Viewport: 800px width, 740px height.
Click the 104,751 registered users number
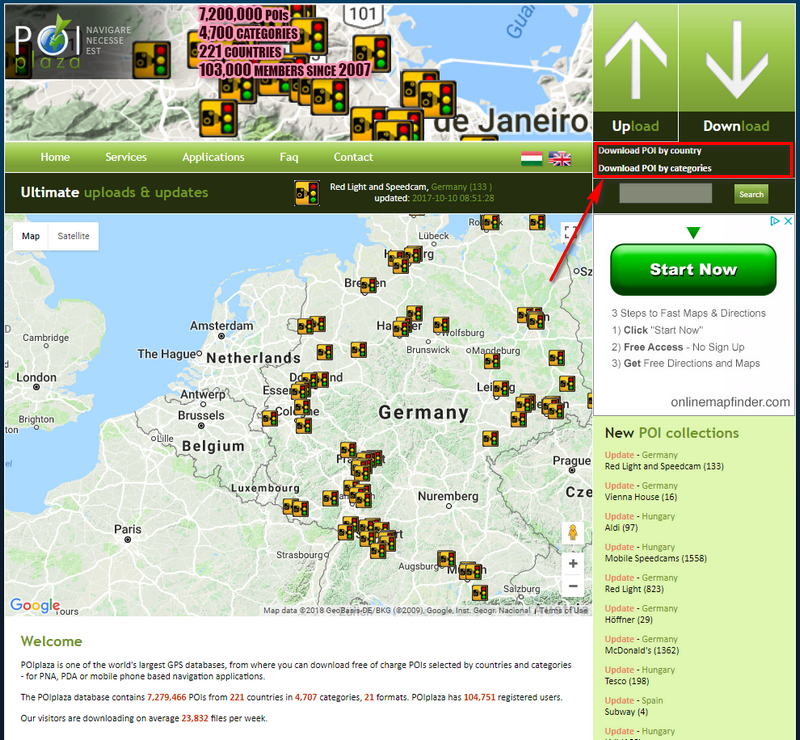479,697
